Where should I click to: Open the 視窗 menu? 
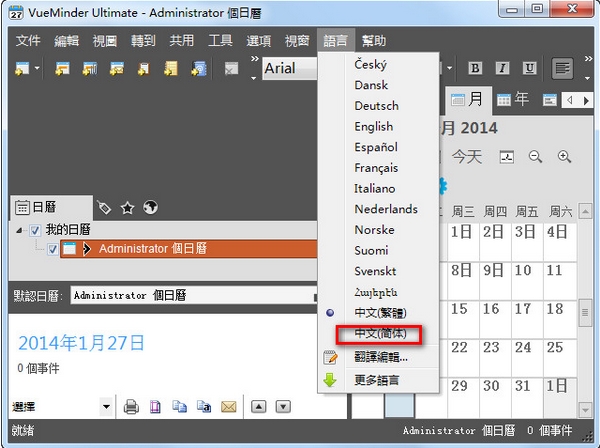pos(297,40)
